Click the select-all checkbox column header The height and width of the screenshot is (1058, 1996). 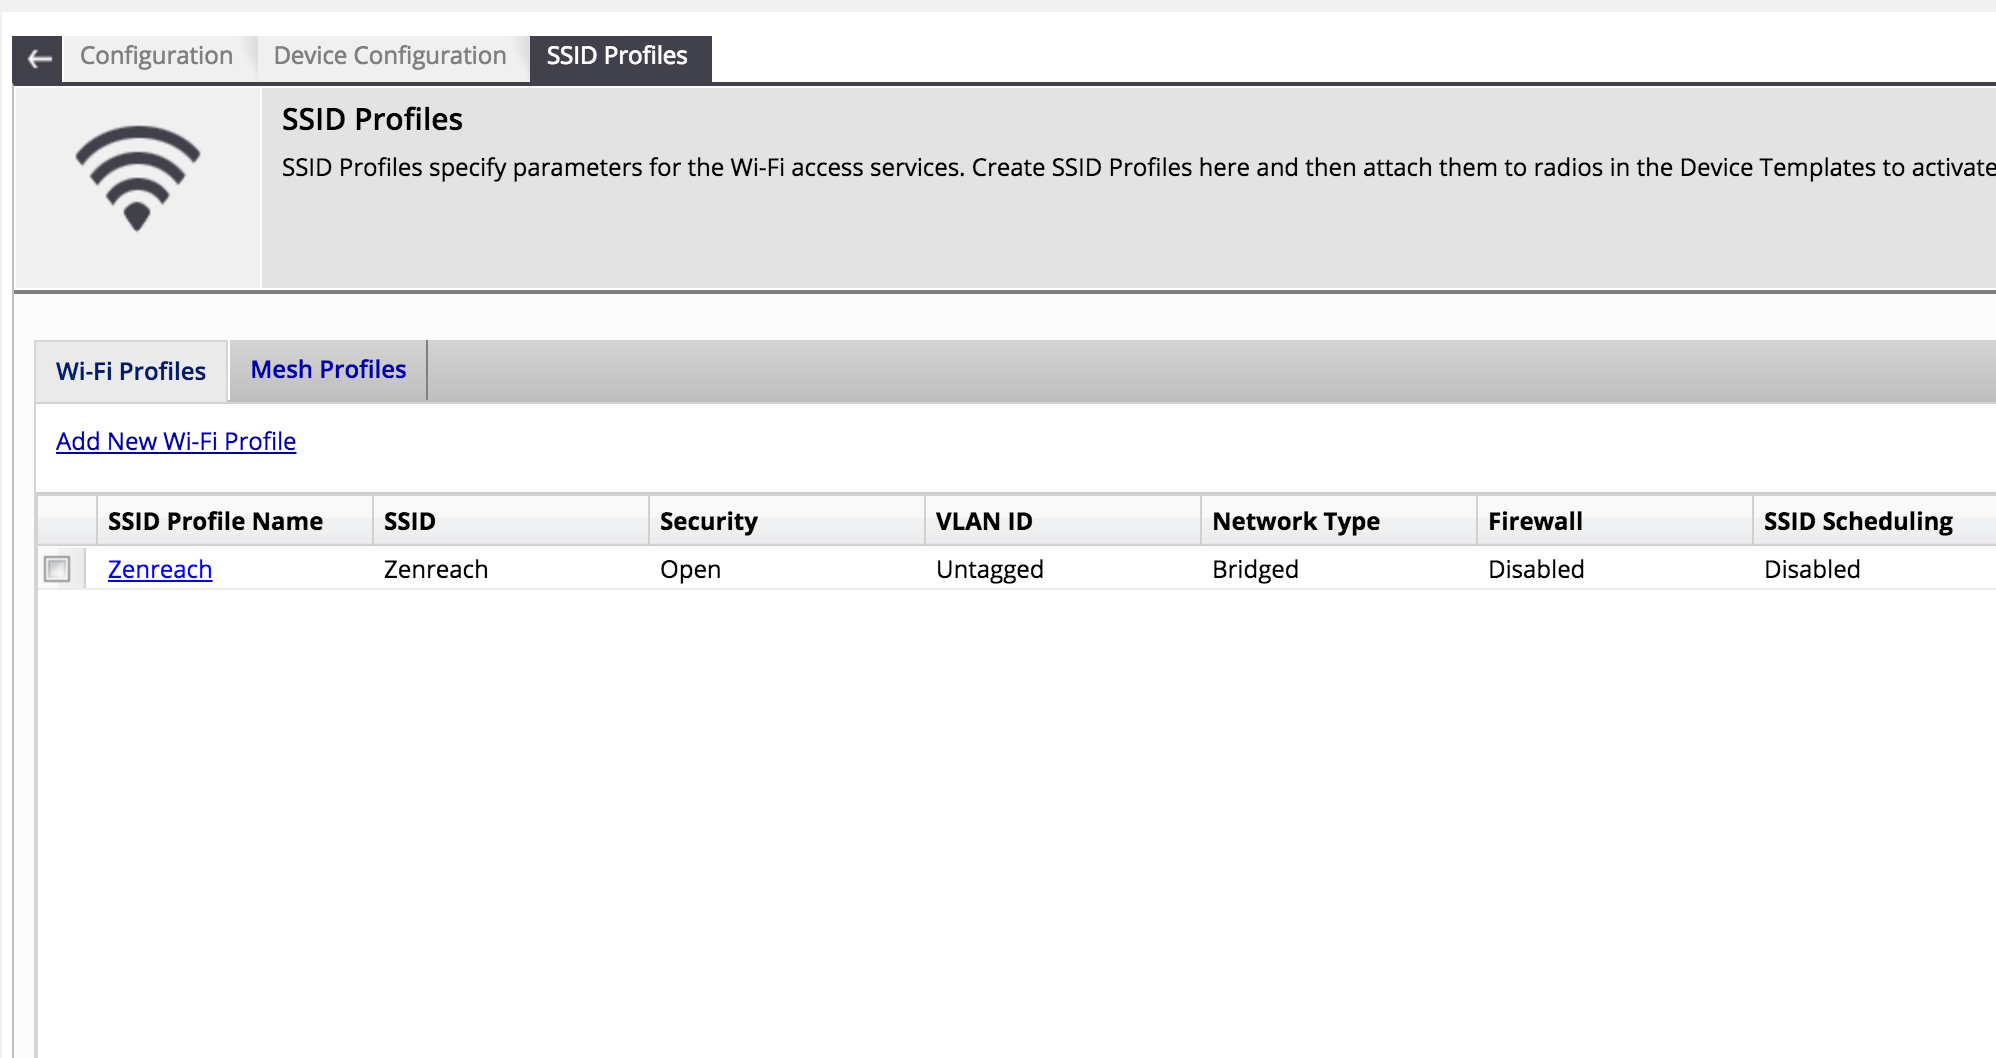tap(63, 520)
